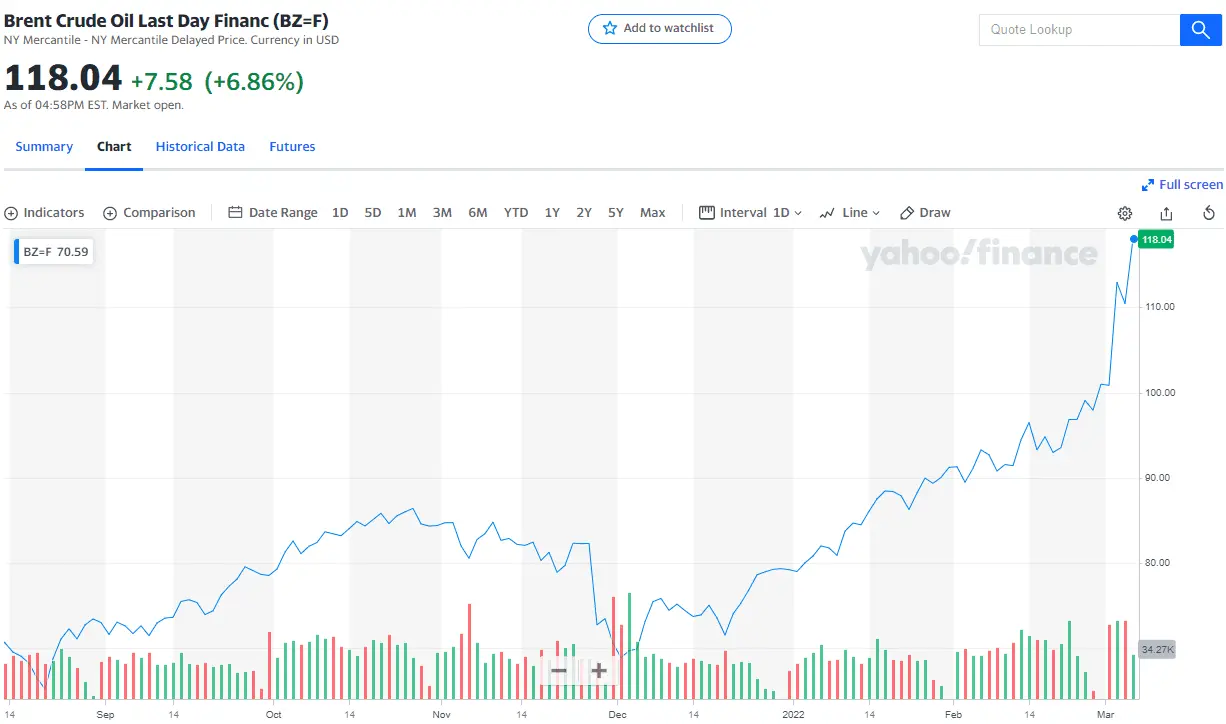This screenshot has width=1226, height=724.
Task: Expand the Interval 1D dropdown
Action: [x=750, y=213]
